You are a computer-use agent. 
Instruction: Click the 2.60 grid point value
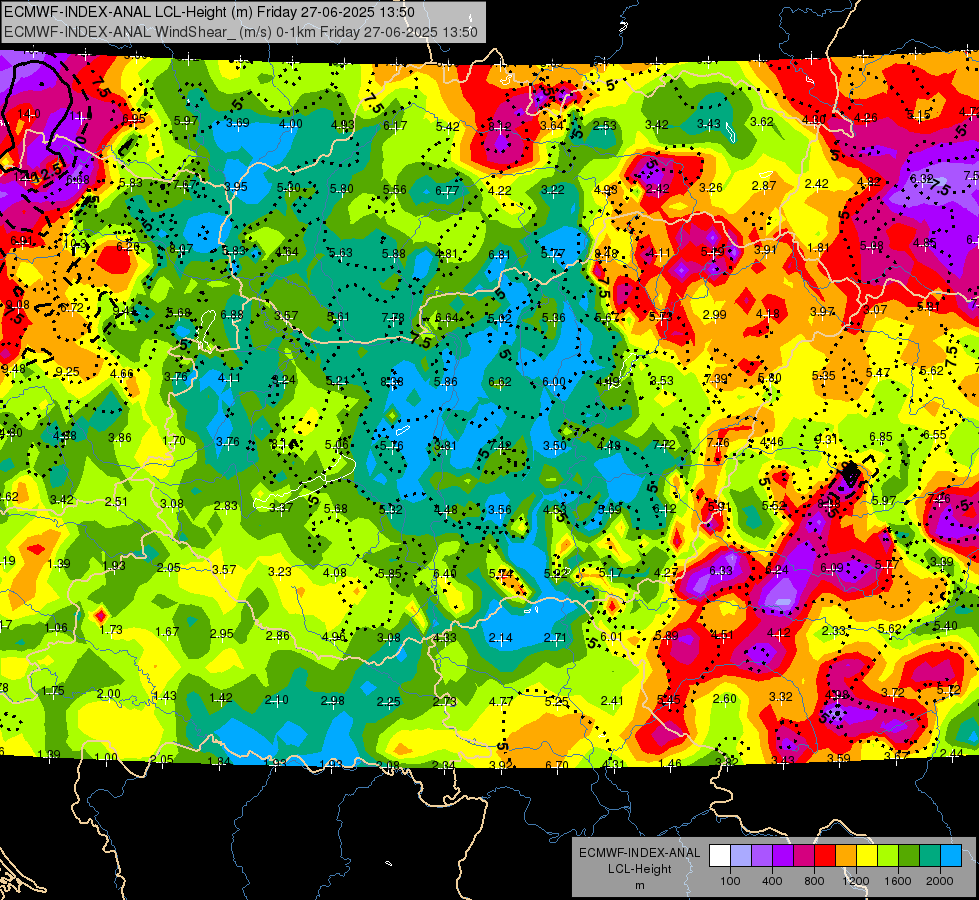[724, 698]
